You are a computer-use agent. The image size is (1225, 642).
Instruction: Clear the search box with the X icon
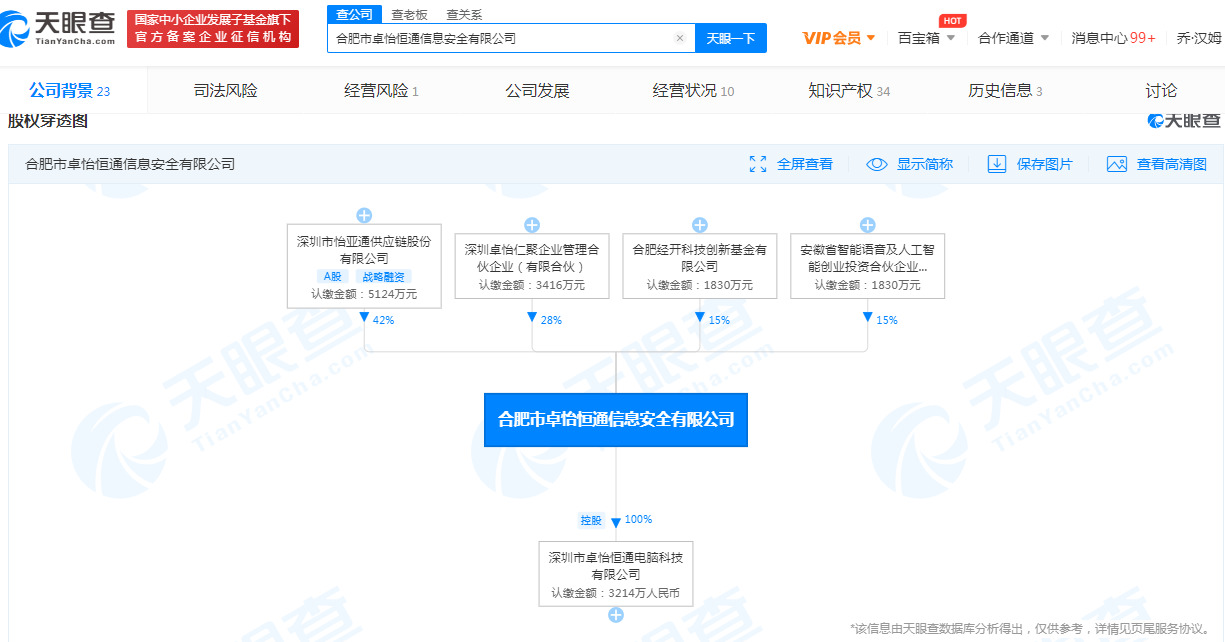(x=680, y=38)
